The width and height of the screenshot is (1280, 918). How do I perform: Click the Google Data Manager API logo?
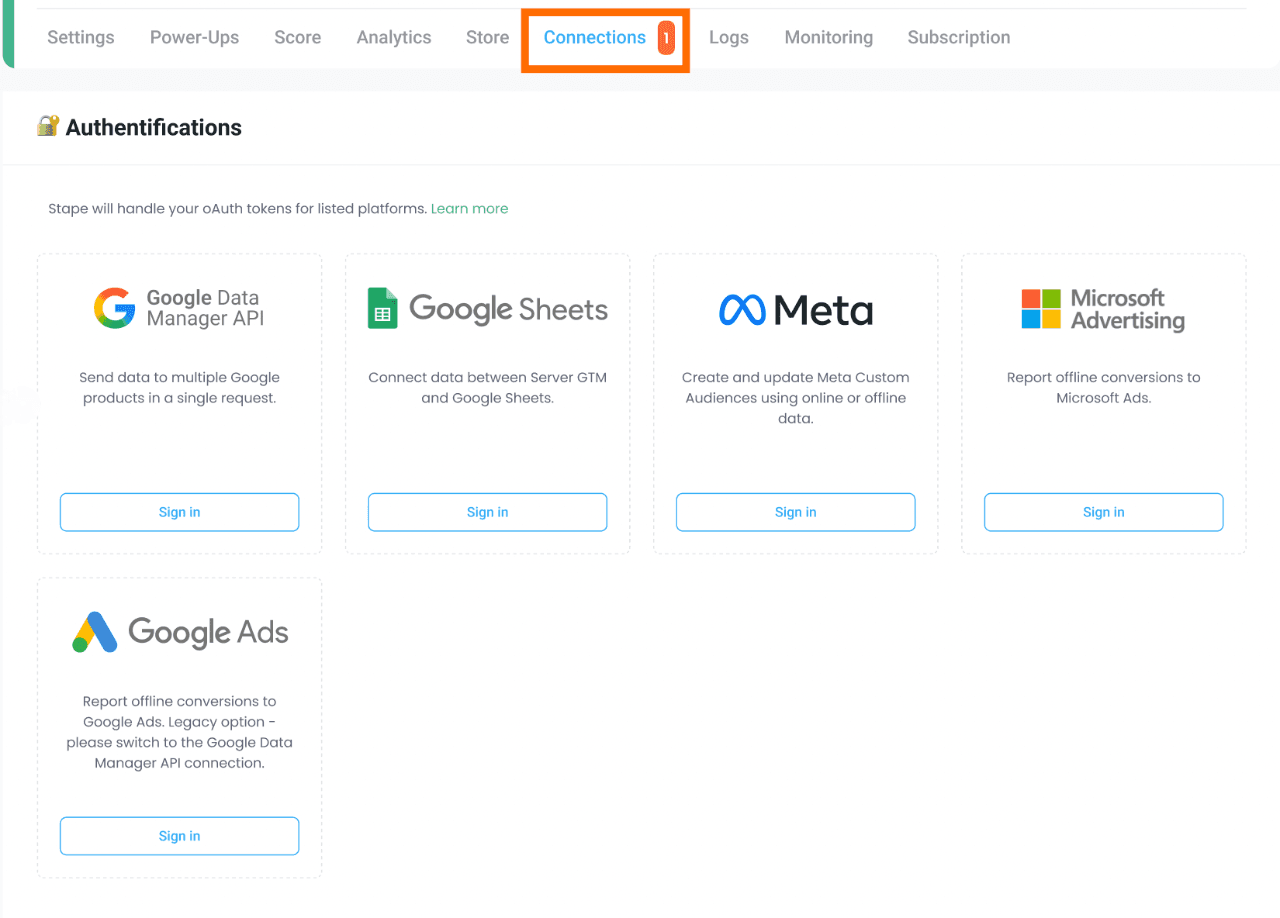tap(114, 308)
